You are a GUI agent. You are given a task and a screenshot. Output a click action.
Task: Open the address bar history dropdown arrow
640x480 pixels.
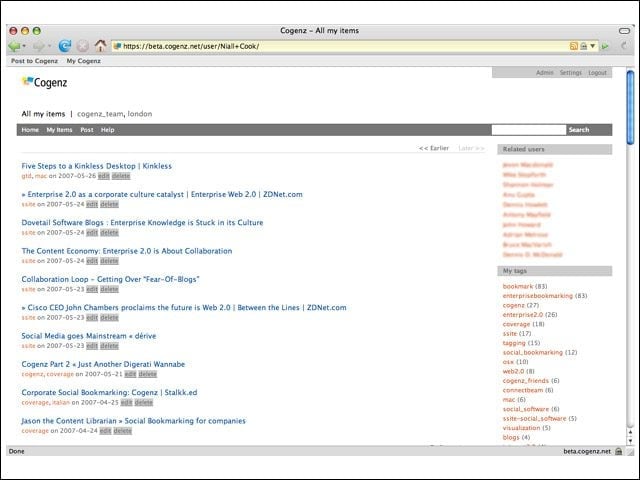[593, 46]
